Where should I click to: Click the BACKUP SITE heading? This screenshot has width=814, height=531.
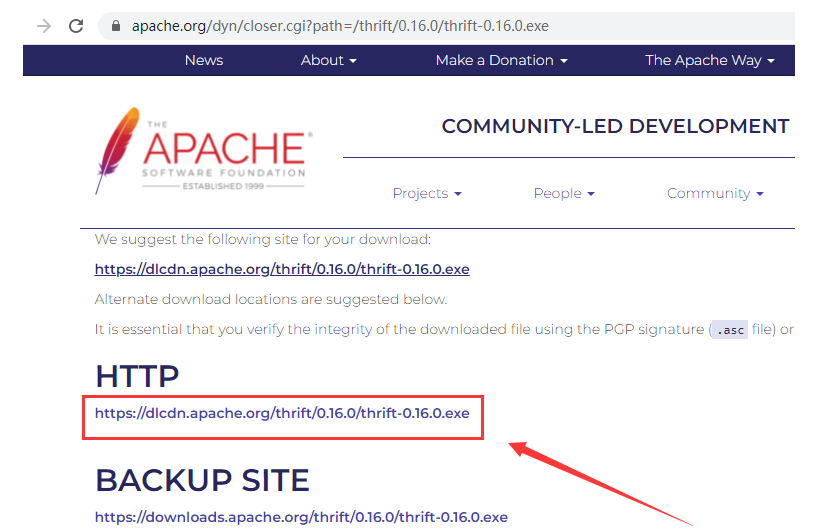[202, 480]
